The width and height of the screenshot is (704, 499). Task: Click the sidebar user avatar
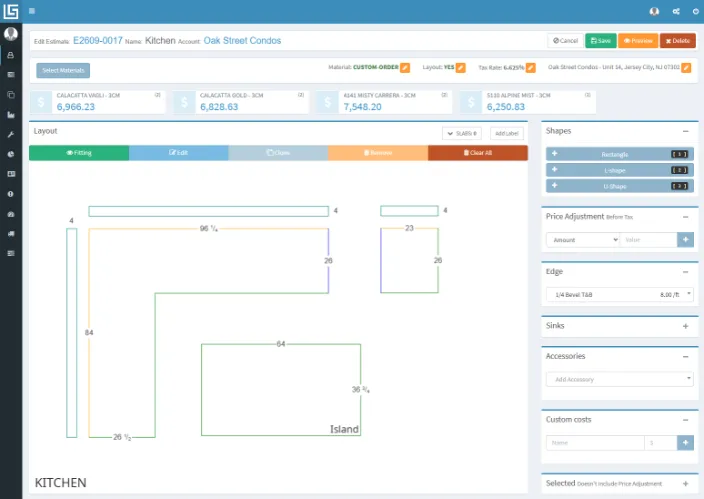11,34
